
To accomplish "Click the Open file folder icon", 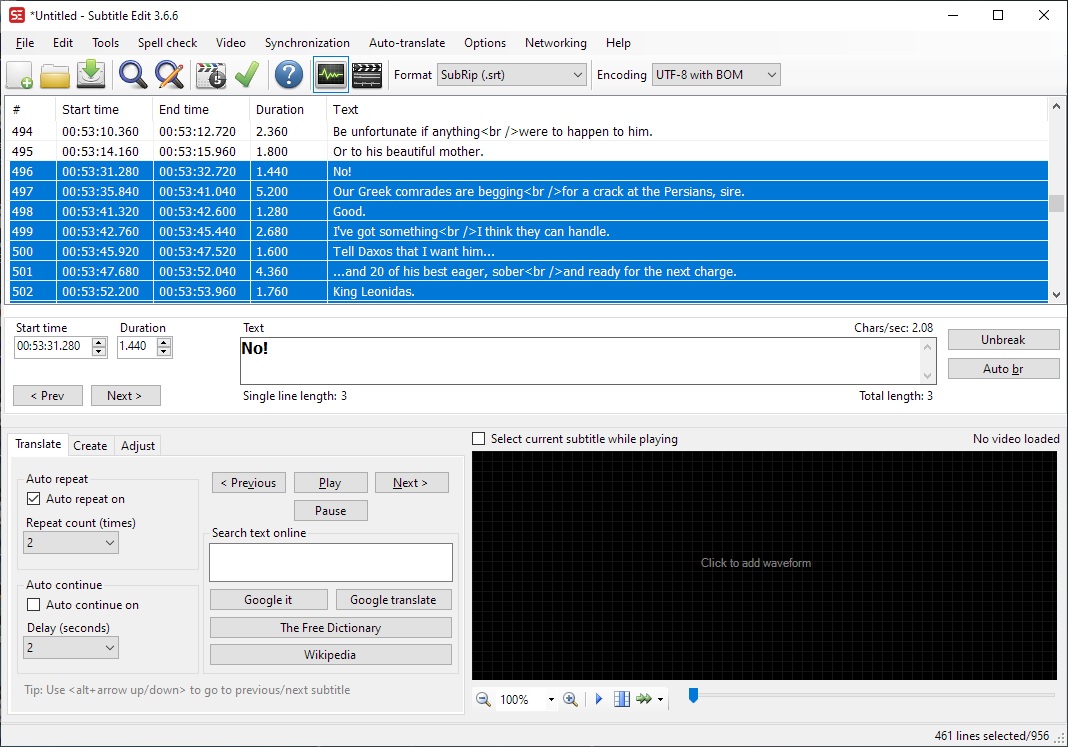I will [x=54, y=75].
